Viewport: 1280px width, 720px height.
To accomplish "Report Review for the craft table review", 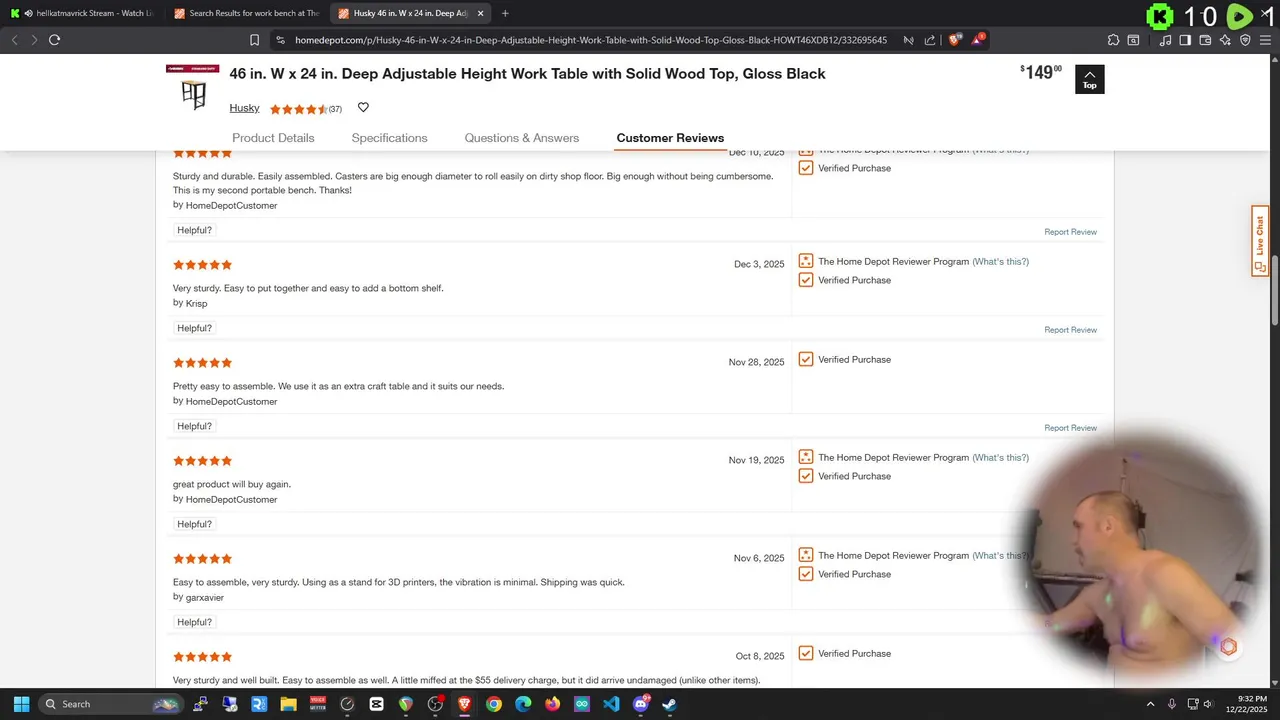I will pos(1070,428).
